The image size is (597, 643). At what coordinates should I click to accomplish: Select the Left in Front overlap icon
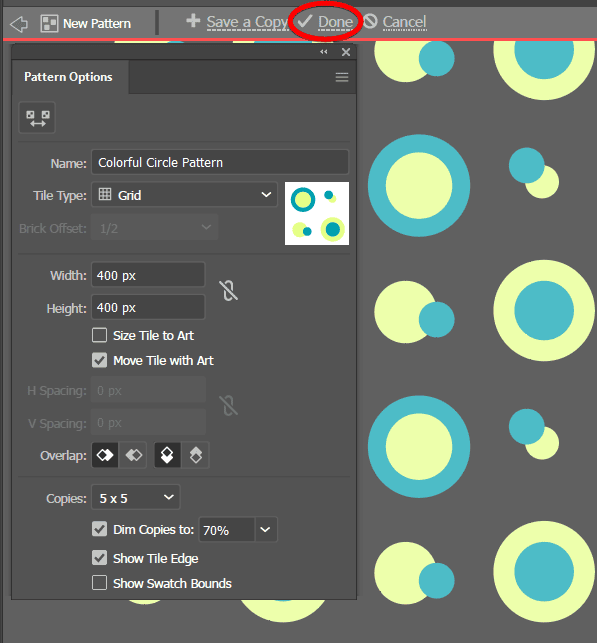[105, 455]
